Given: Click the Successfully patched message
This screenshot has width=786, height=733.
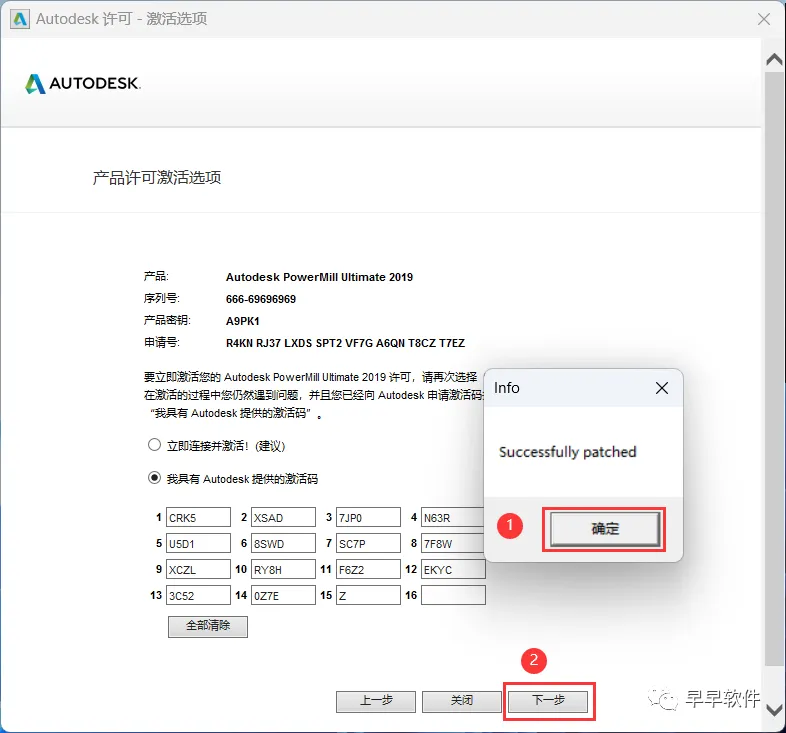Looking at the screenshot, I should coord(567,452).
